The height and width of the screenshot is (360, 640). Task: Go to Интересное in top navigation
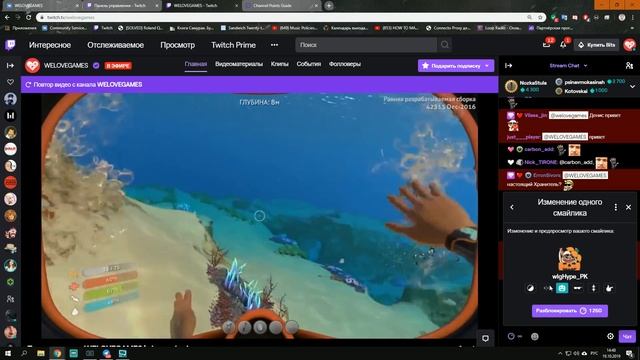pyautogui.click(x=50, y=45)
